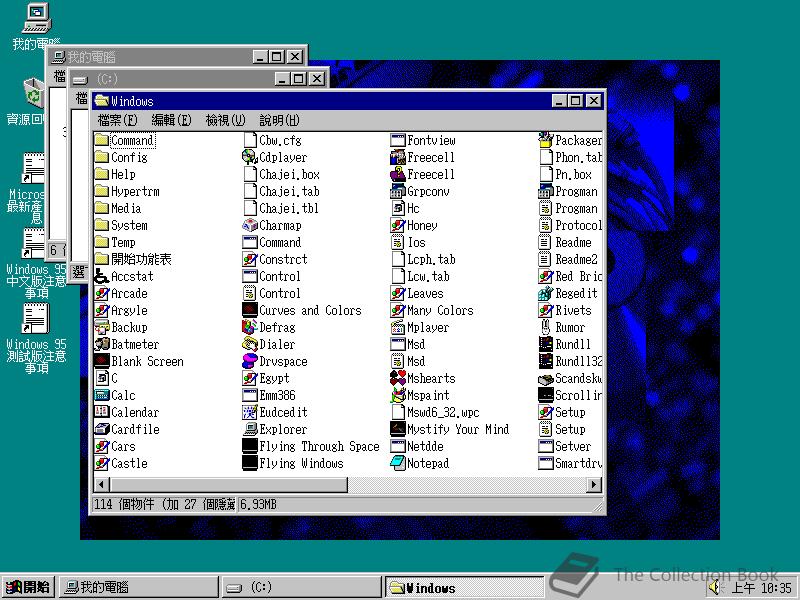Select the Netdde file
The image size is (800, 600).
pos(417,446)
